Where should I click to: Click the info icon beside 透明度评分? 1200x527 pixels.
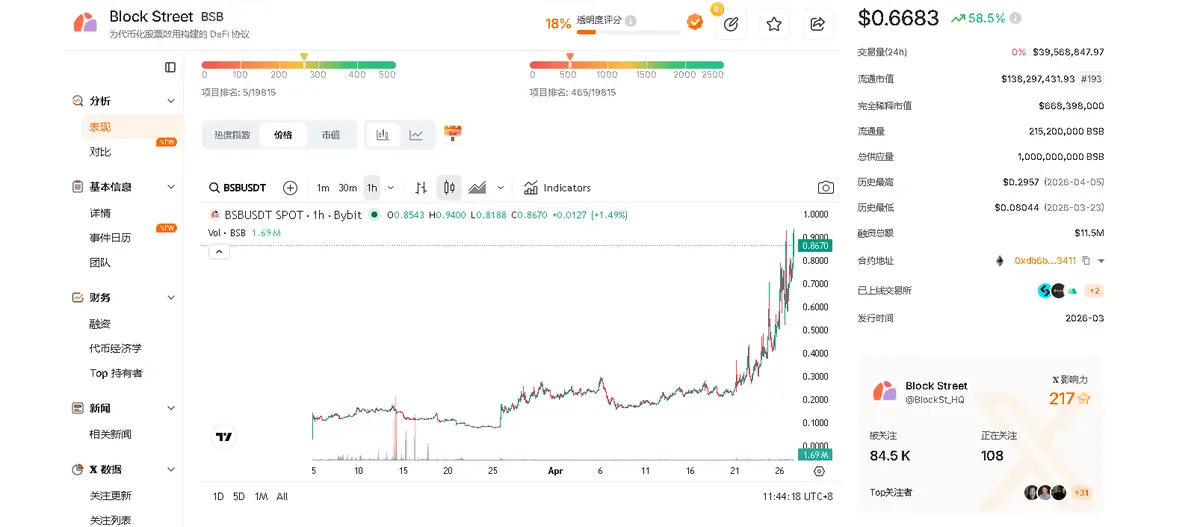pyautogui.click(x=631, y=20)
